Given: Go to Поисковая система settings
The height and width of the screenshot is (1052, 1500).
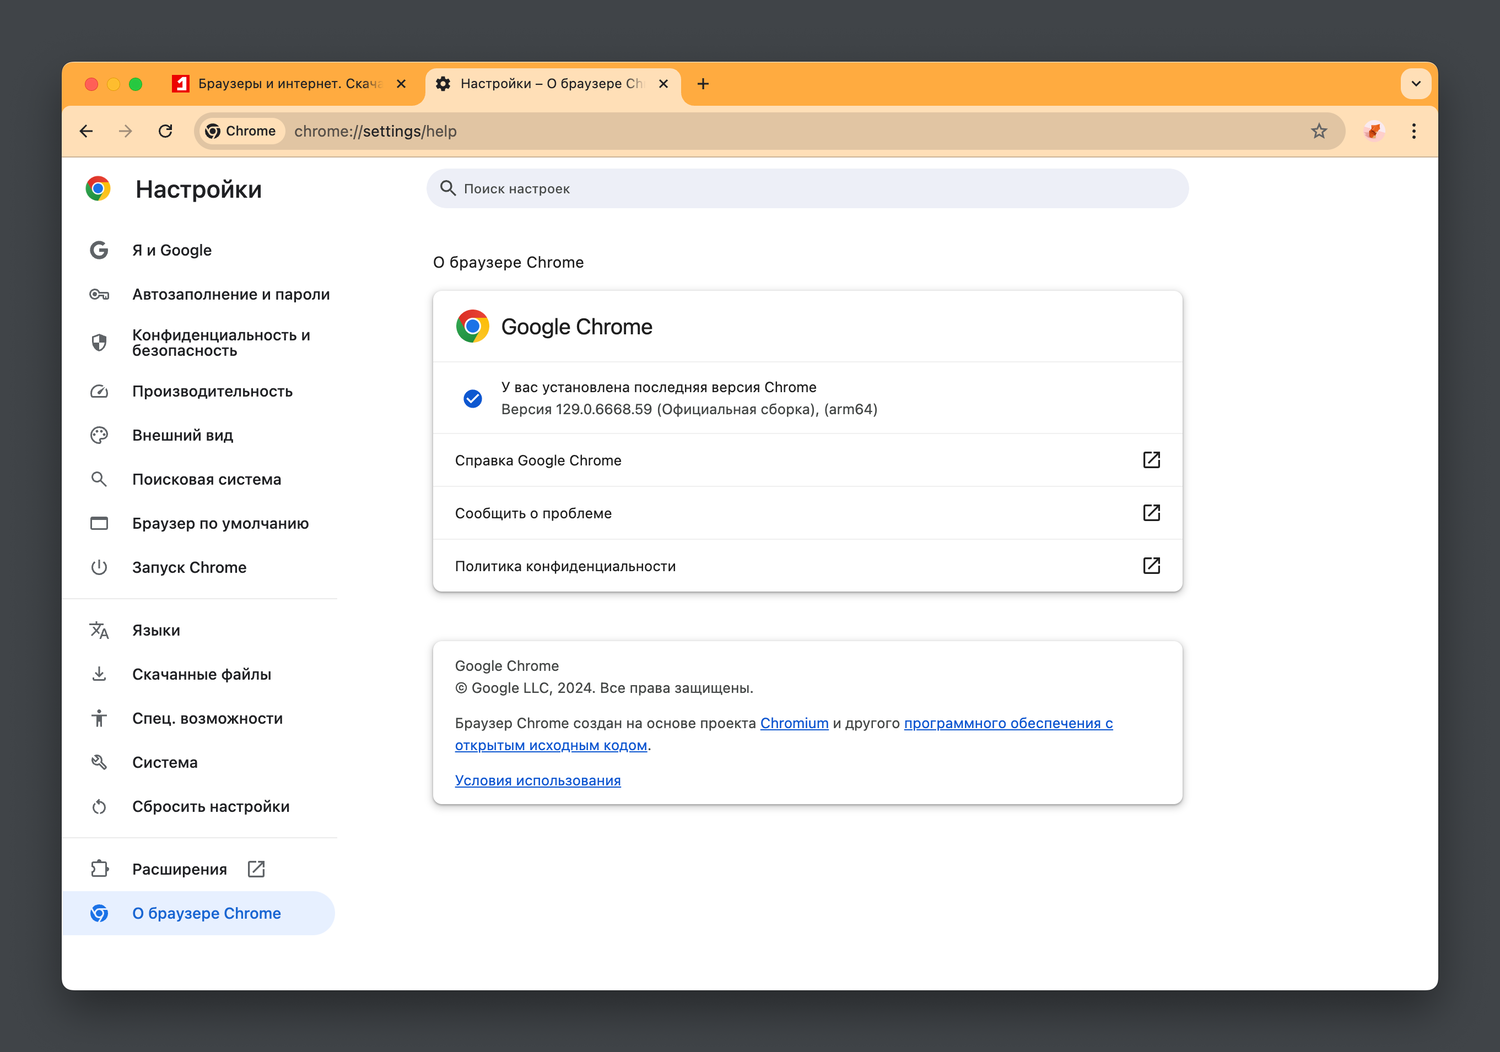Looking at the screenshot, I should tap(206, 479).
